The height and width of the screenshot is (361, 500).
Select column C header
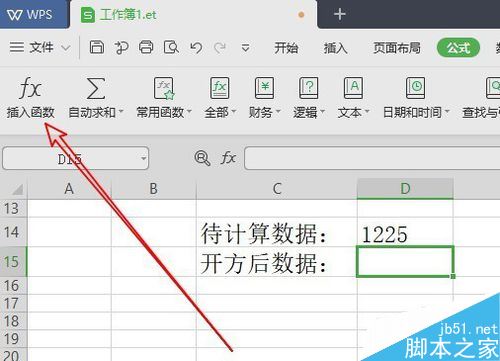[277, 189]
